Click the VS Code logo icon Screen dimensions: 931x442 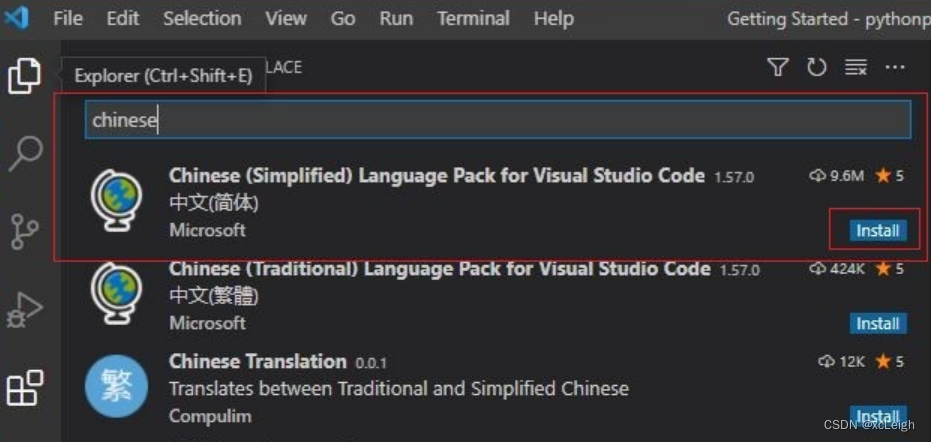tap(16, 18)
